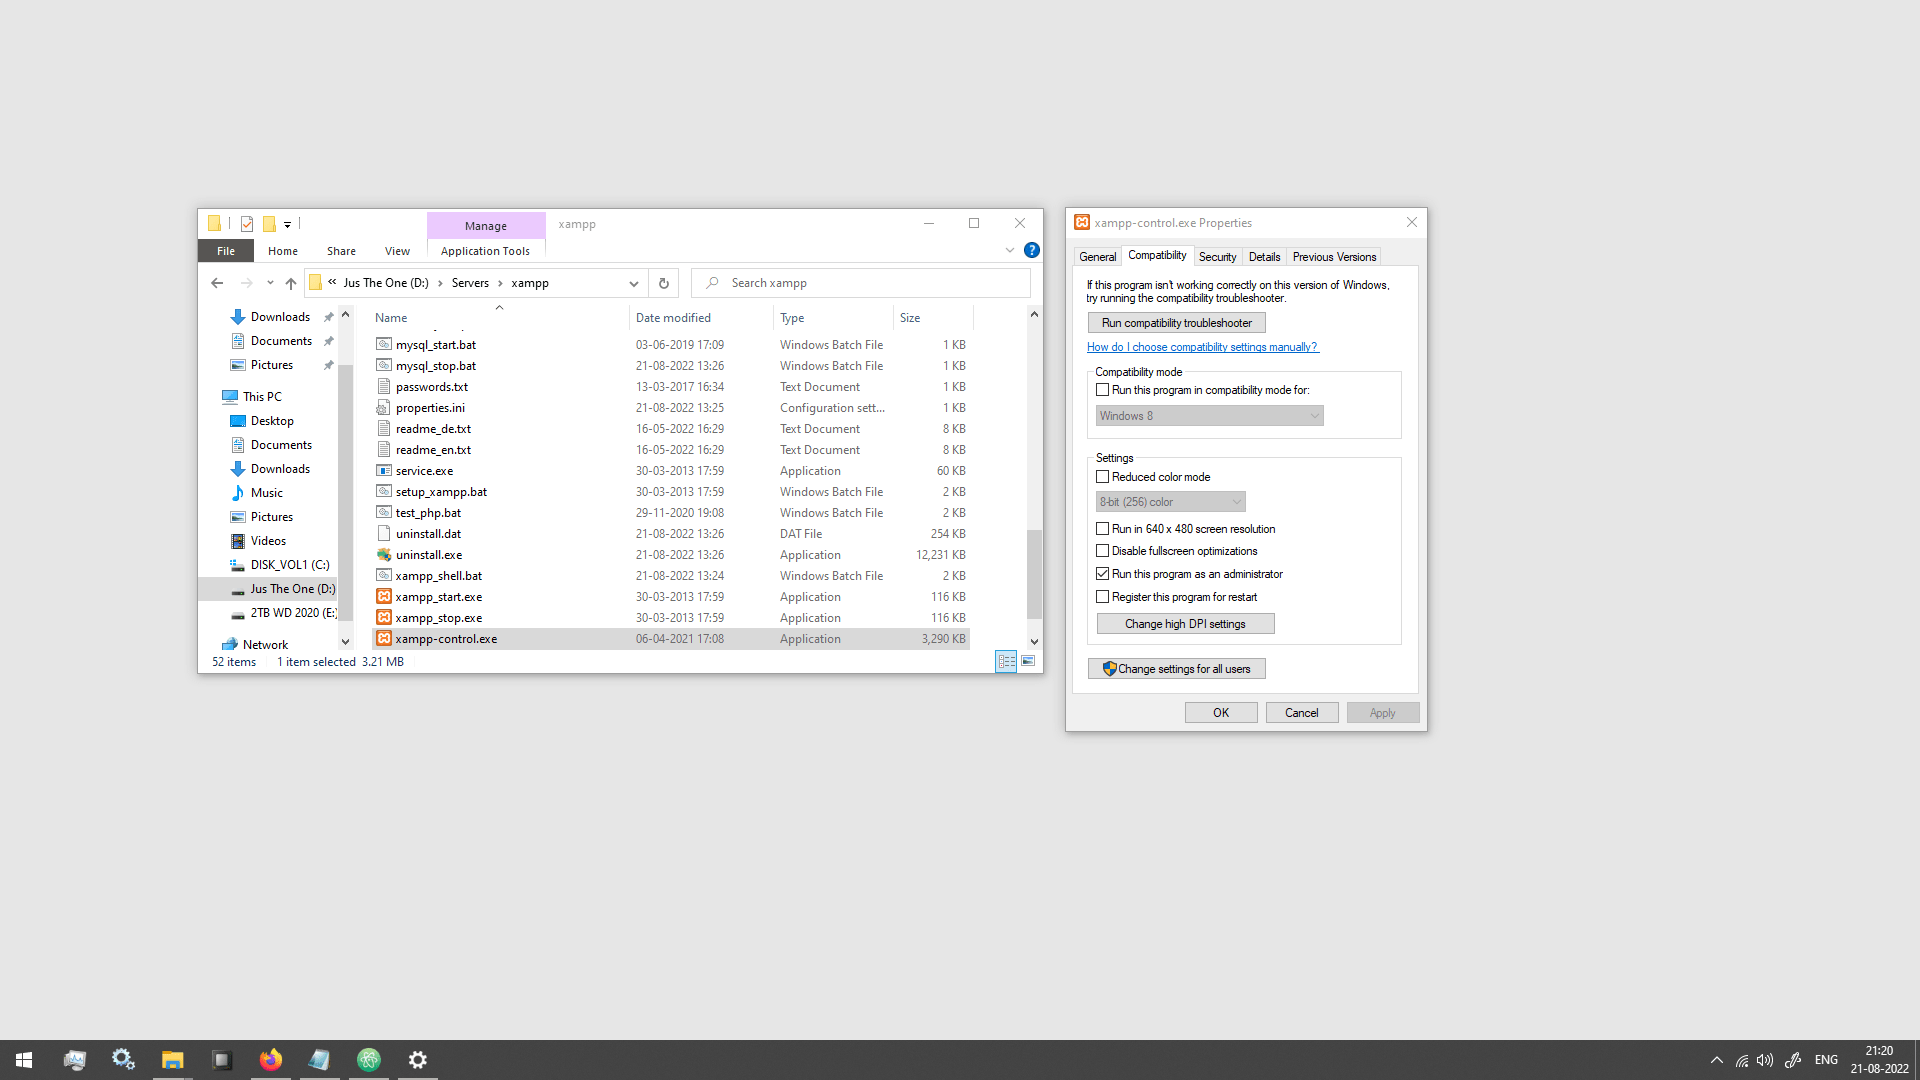Click the XAMPP properties dialog icon
This screenshot has height=1080, width=1920.
point(1083,220)
